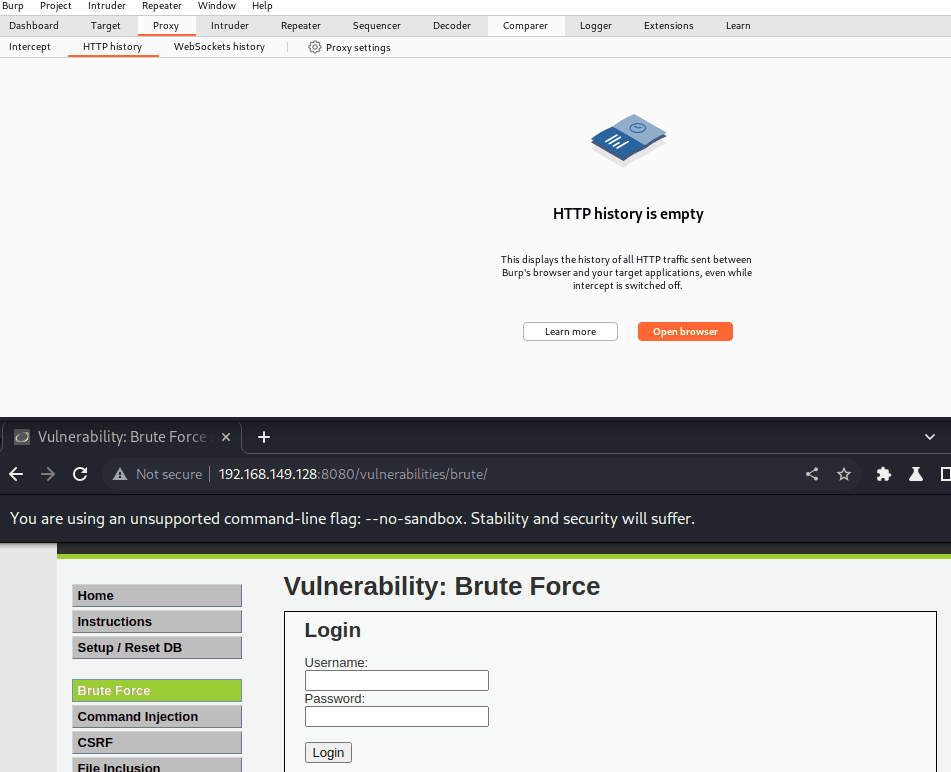This screenshot has width=951, height=772.
Task: Click the tab favicon of Brute Force page
Action: click(22, 437)
